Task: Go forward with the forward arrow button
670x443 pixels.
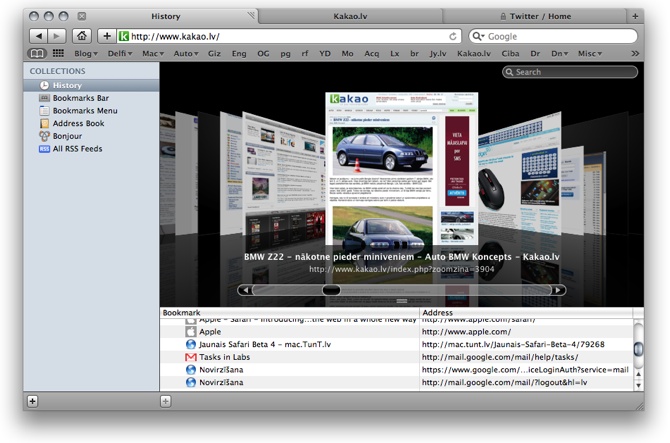Action: tap(56, 36)
